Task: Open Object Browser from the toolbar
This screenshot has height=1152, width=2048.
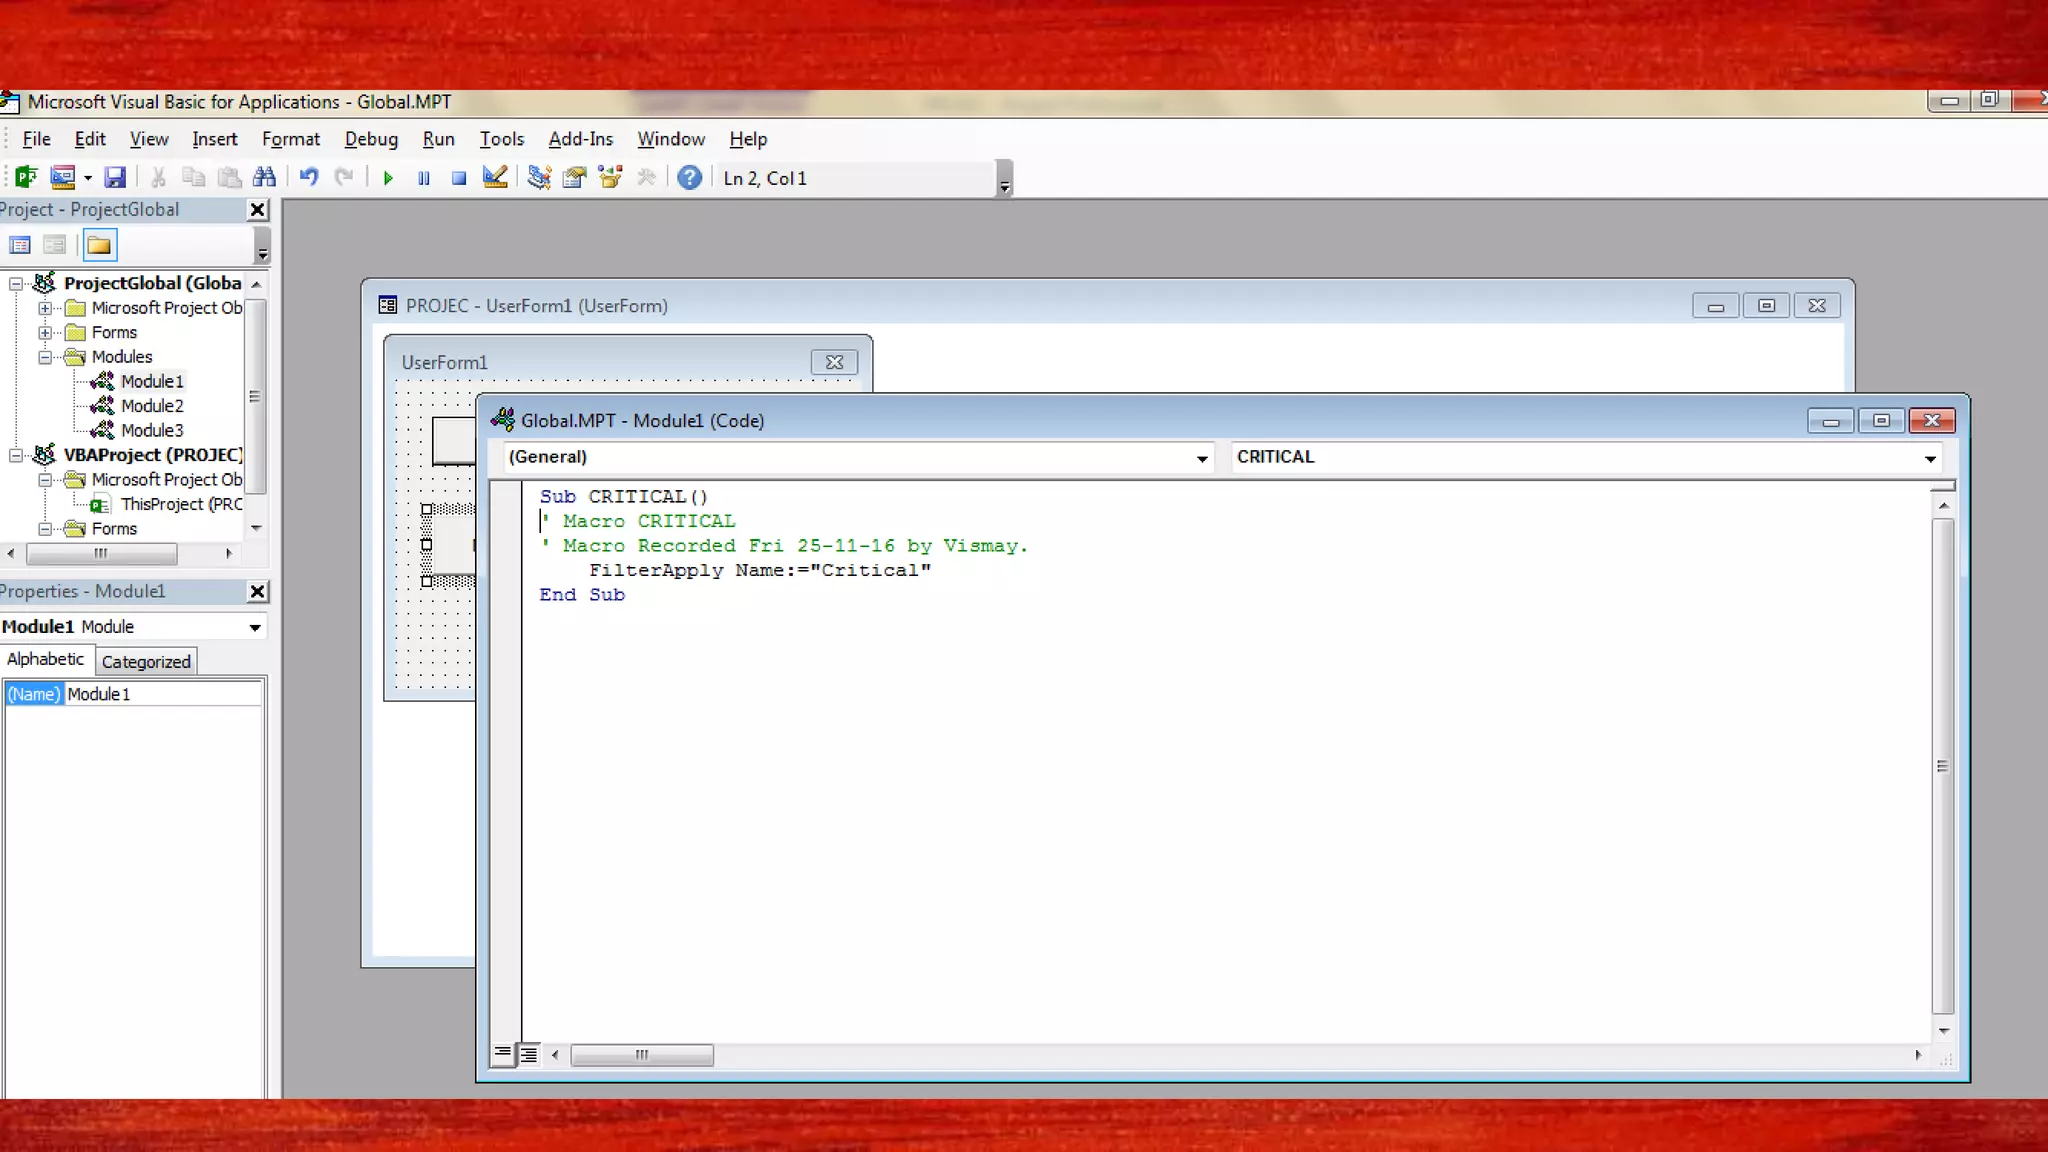Action: click(x=610, y=178)
